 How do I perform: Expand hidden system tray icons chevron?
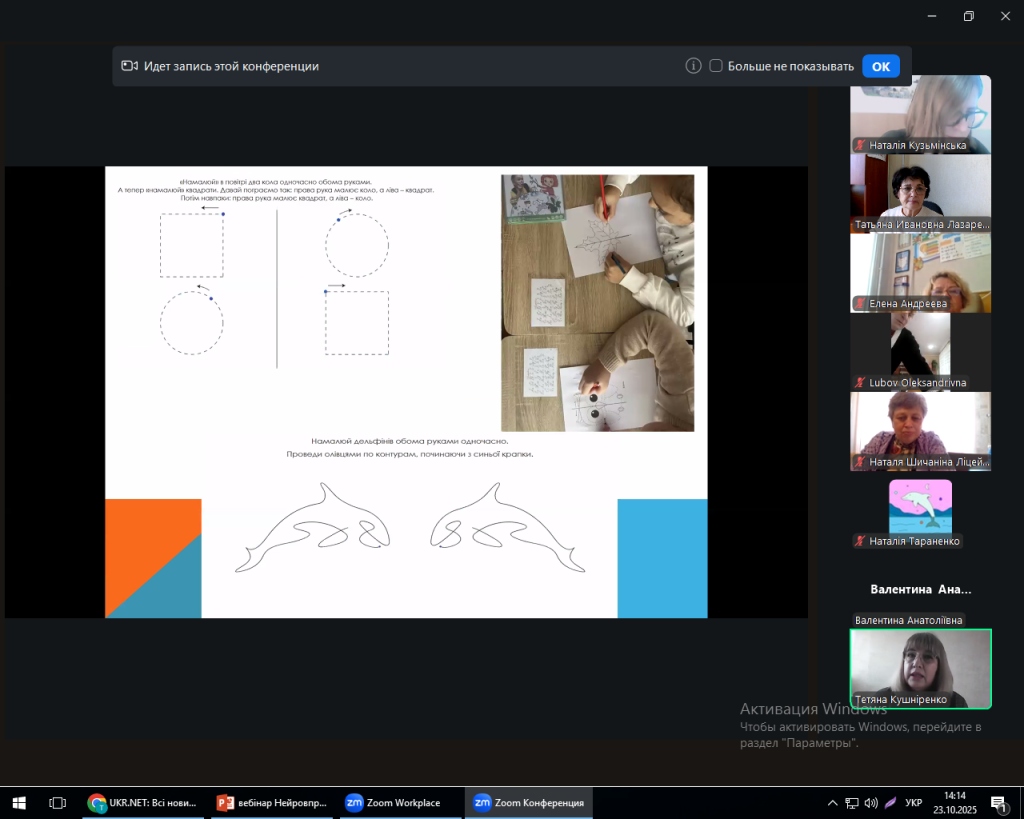click(x=832, y=803)
